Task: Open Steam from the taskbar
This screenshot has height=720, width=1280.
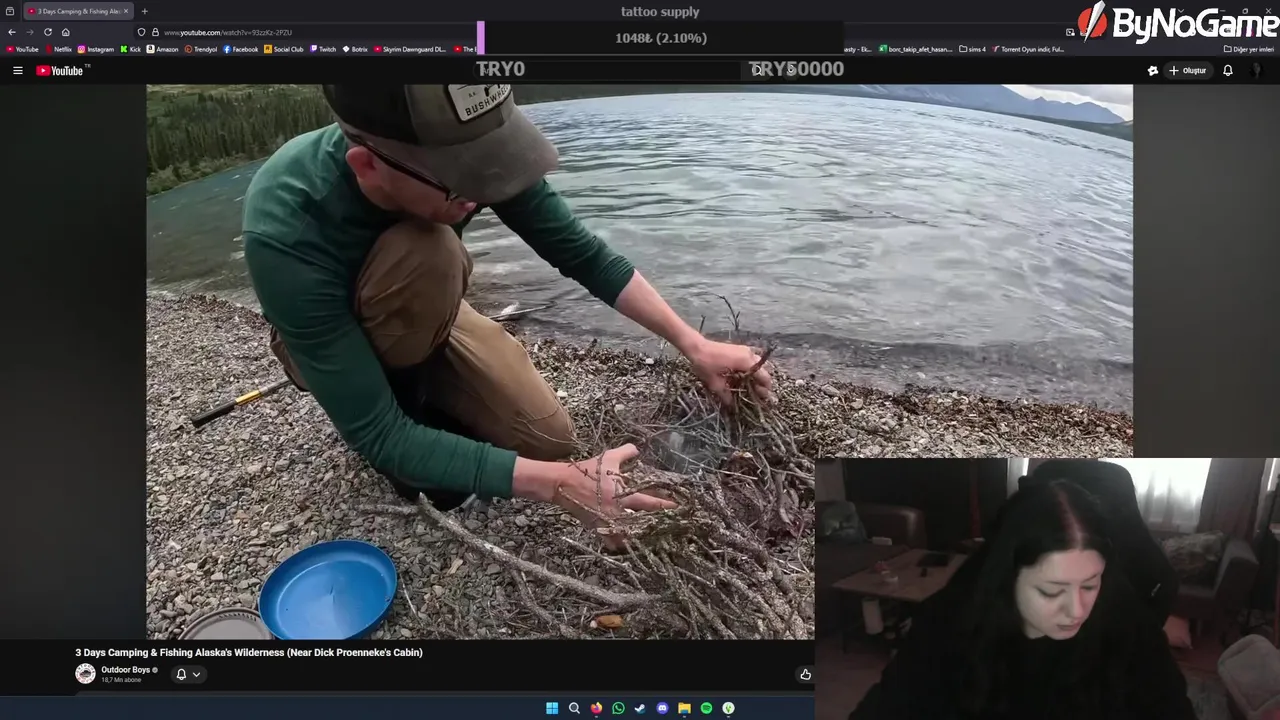Action: pyautogui.click(x=640, y=708)
